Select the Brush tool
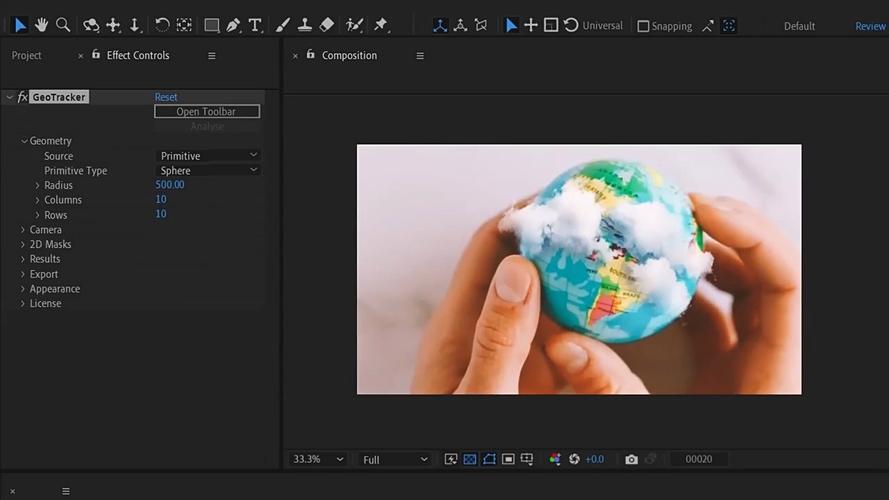 coord(282,25)
